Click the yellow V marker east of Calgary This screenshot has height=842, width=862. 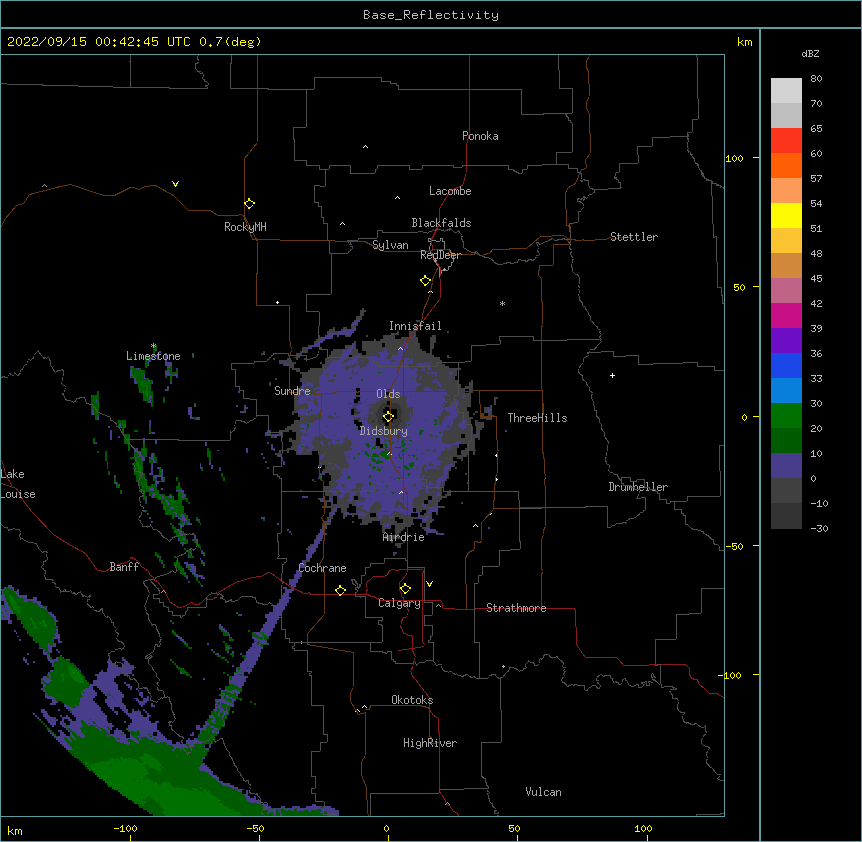point(429,584)
